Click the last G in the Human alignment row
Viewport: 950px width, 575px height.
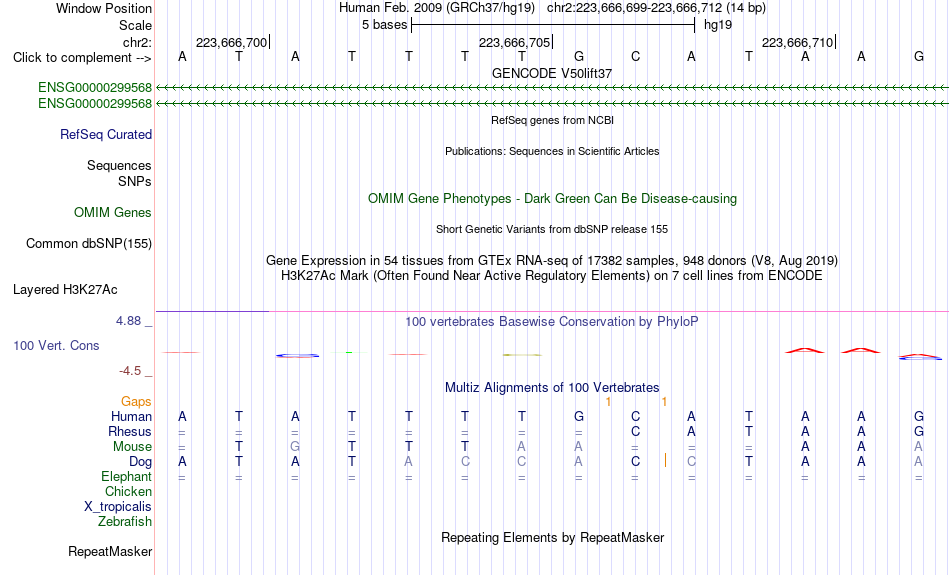[x=918, y=416]
